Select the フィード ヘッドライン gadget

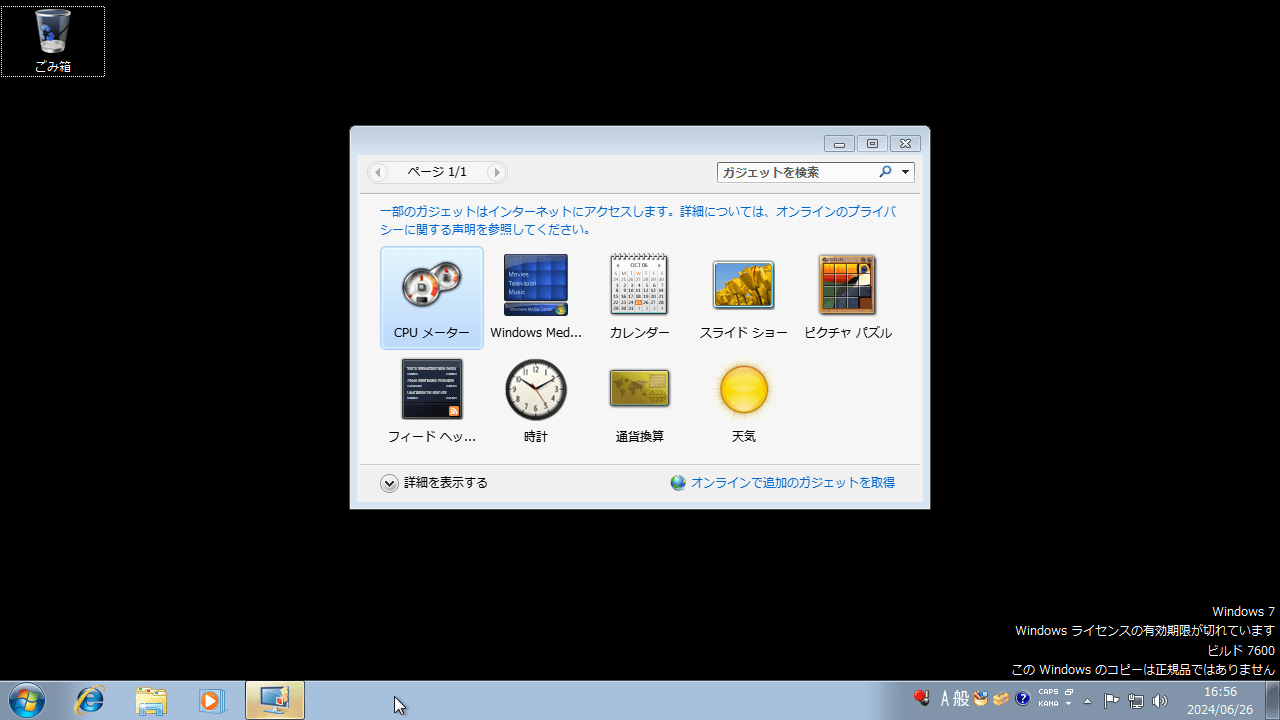[x=432, y=402]
